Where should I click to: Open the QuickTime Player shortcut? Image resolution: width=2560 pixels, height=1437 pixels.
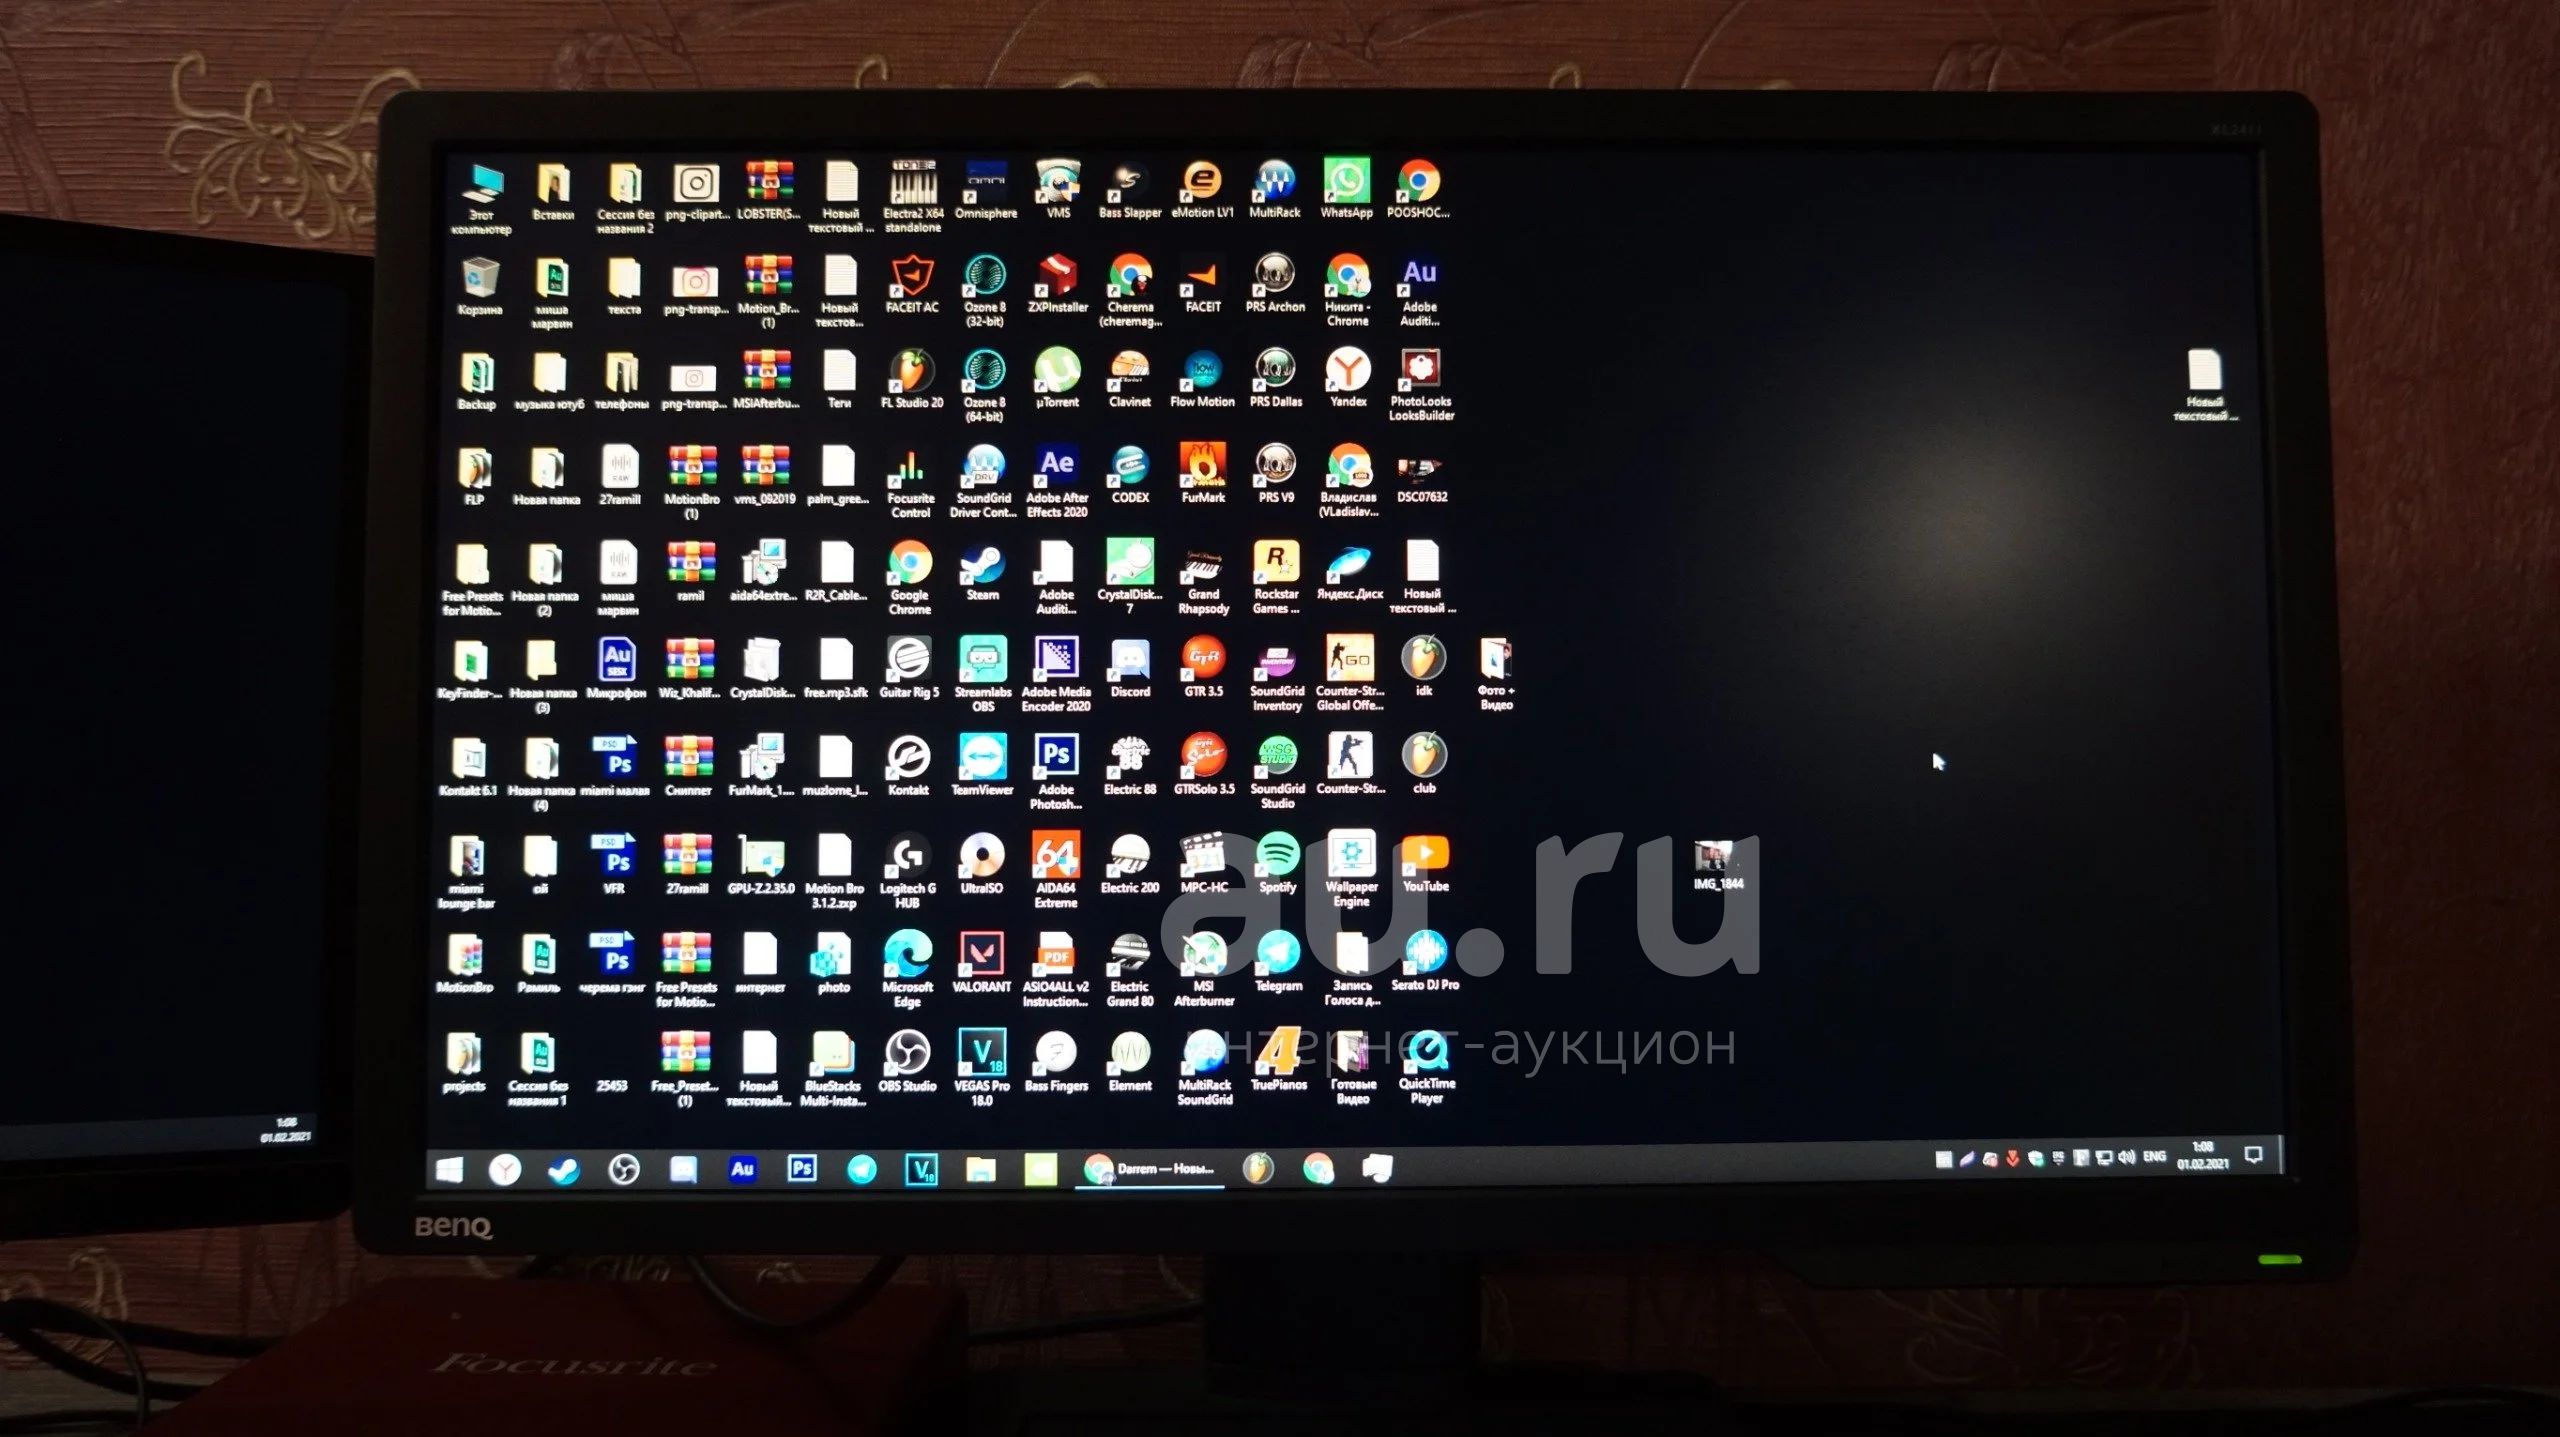click(1427, 1067)
